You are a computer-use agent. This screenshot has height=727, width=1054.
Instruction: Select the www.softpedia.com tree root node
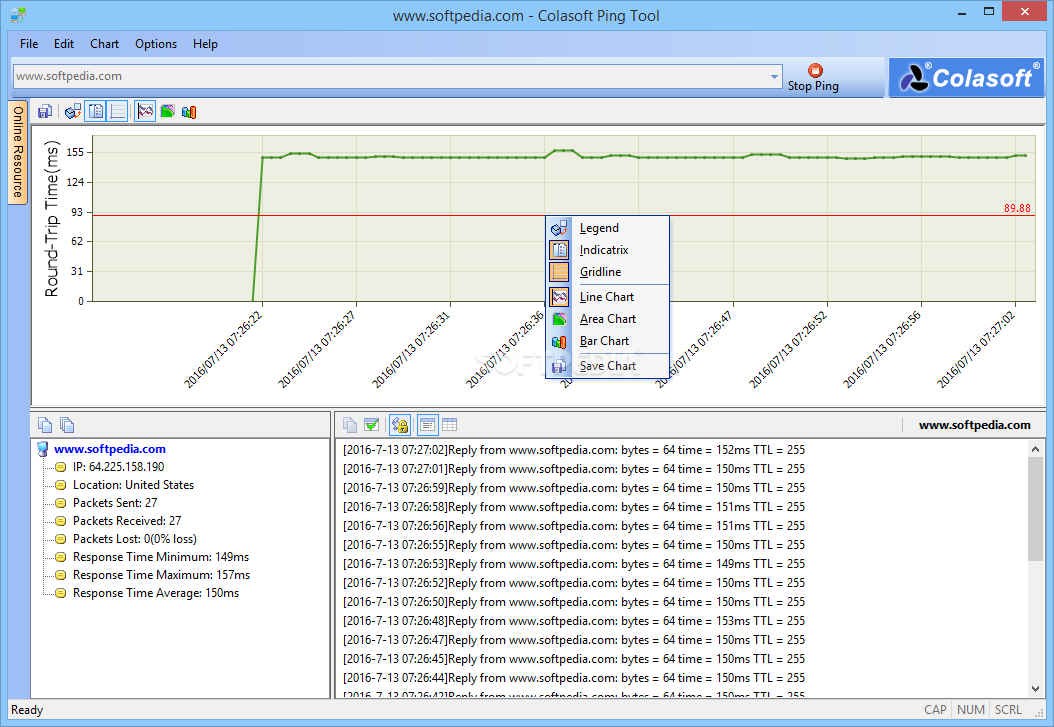pos(110,449)
